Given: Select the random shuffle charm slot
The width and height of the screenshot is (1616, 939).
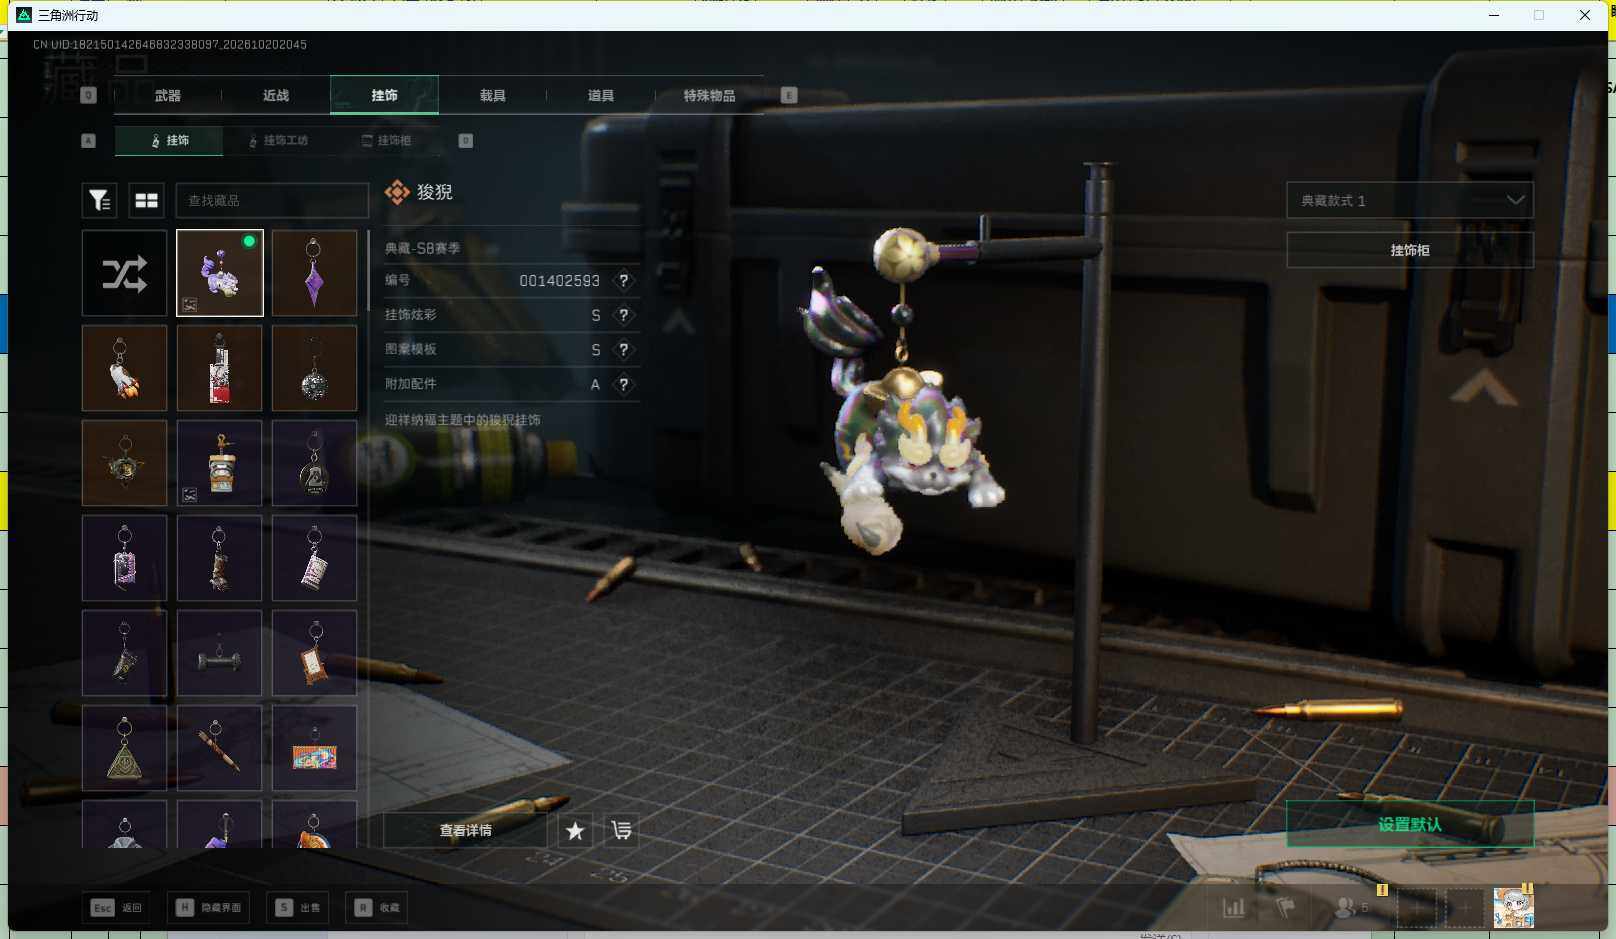Looking at the screenshot, I should 125,273.
